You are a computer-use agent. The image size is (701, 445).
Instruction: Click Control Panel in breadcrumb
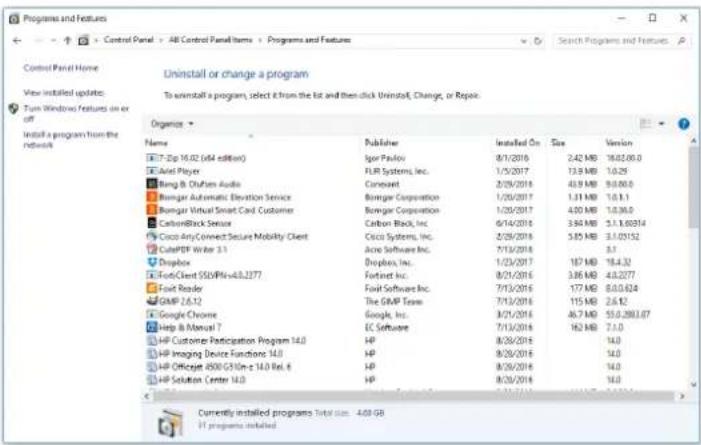(x=128, y=40)
